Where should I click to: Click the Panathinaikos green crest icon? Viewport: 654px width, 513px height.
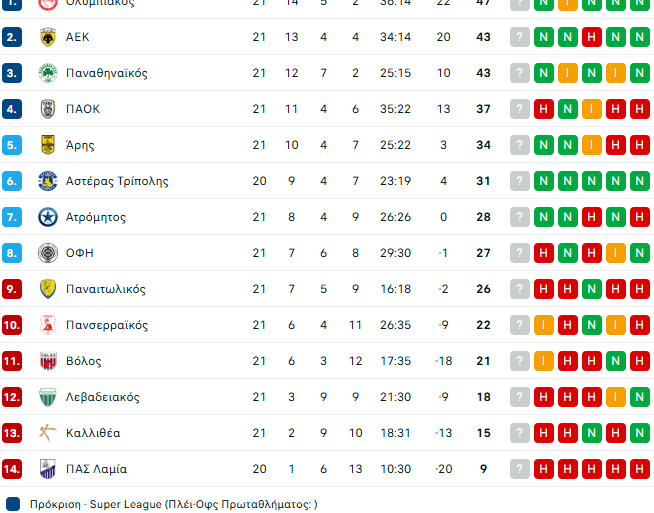click(x=47, y=73)
